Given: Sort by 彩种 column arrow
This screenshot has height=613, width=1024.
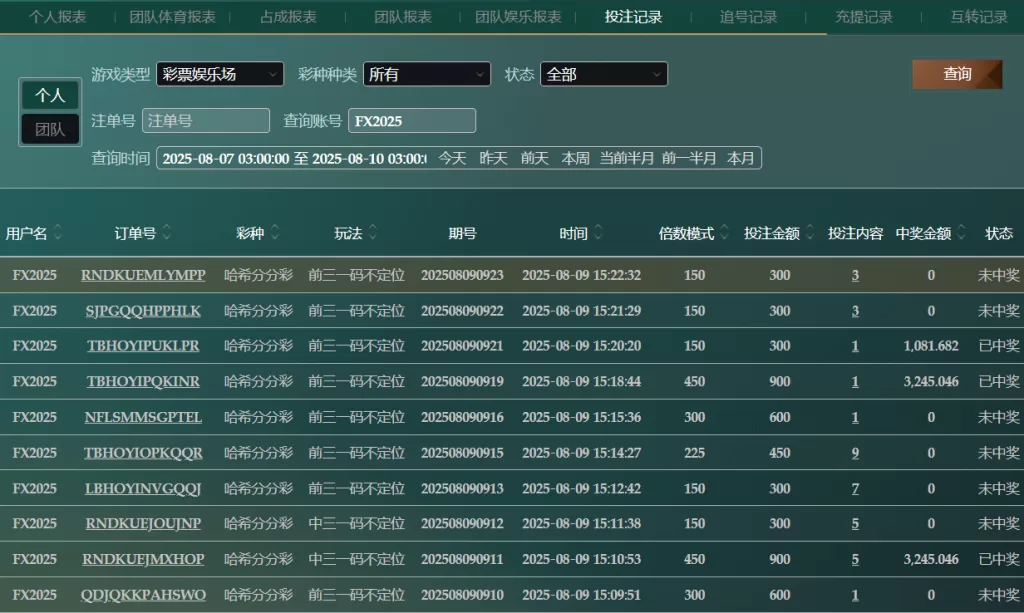Looking at the screenshot, I should (x=275, y=232).
